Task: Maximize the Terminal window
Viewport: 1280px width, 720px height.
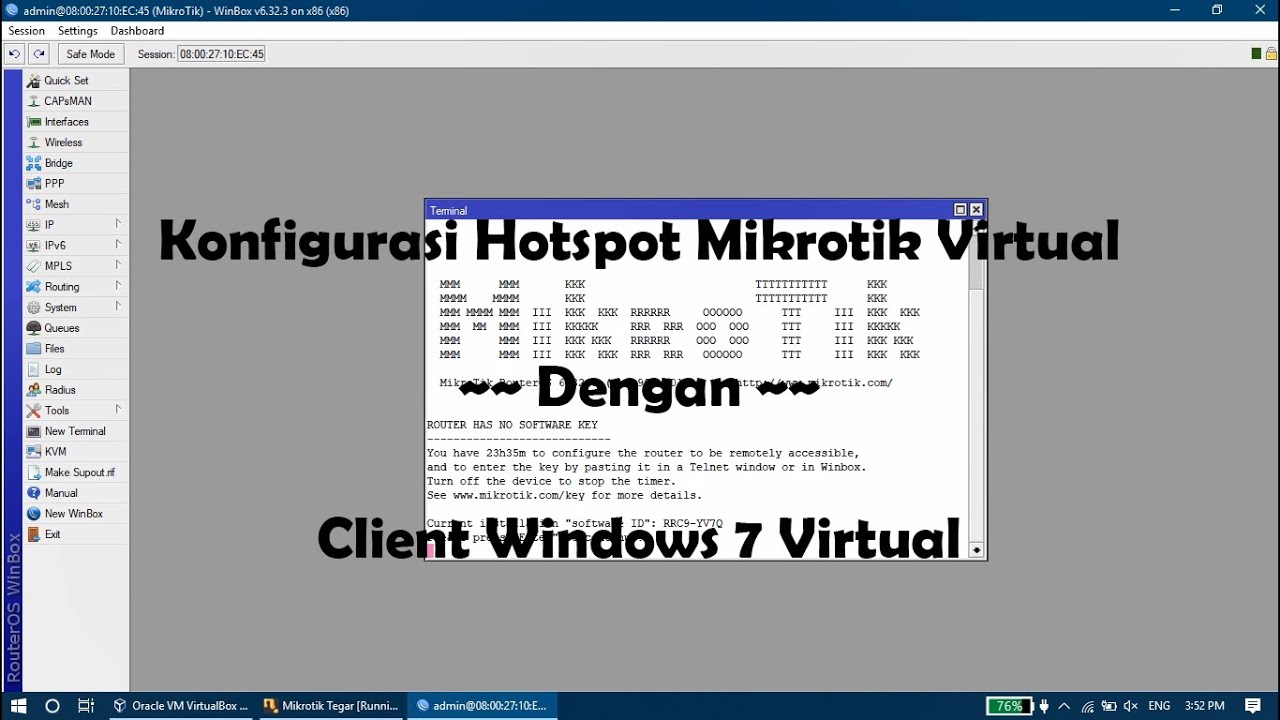Action: click(x=960, y=210)
